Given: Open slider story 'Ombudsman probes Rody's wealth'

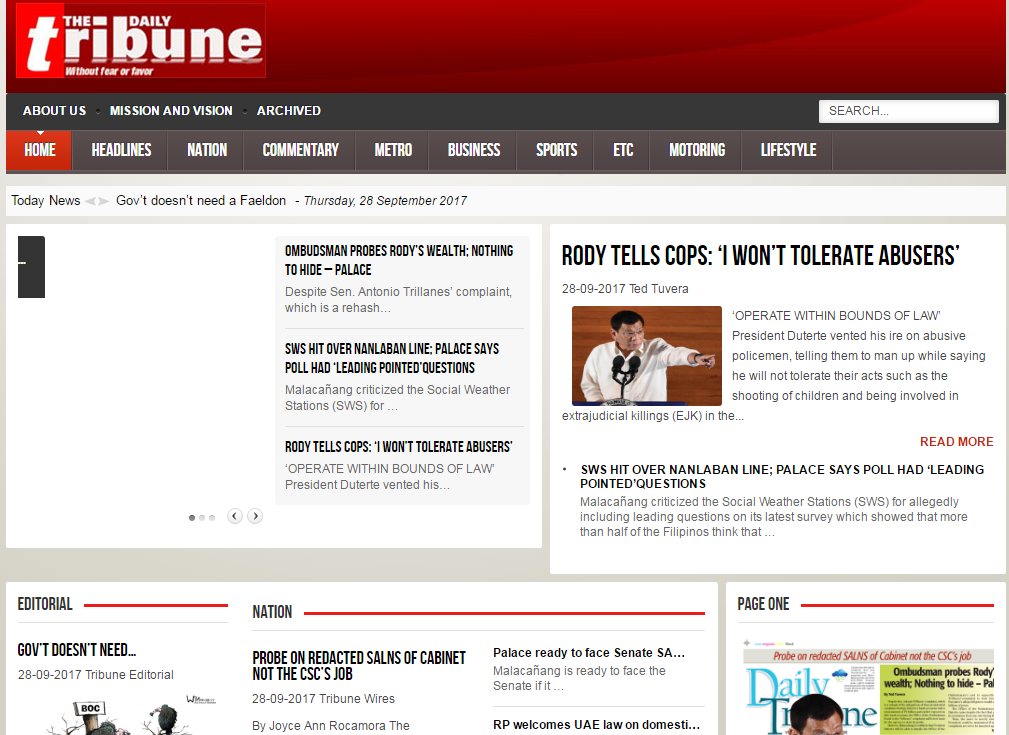Looking at the screenshot, I should (x=399, y=260).
